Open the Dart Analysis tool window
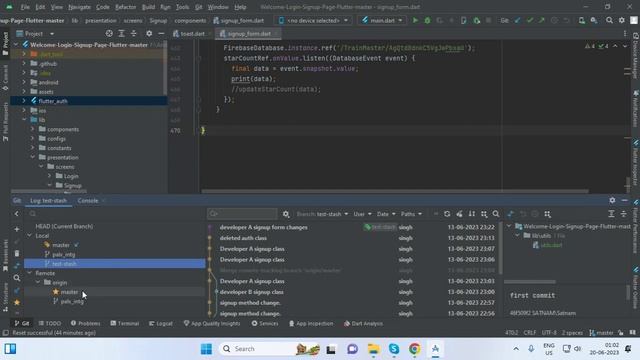Viewport: 640px width, 360px height. [363, 323]
